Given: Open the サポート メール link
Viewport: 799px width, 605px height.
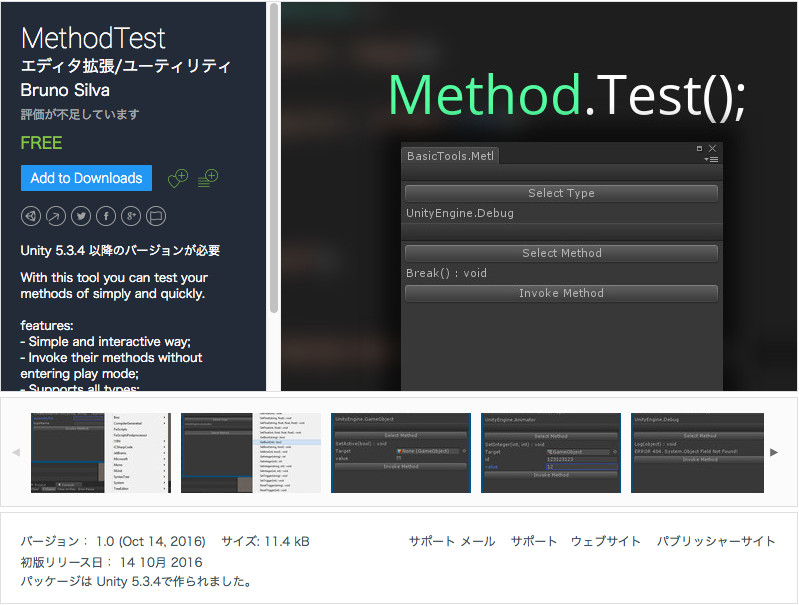Looking at the screenshot, I should pos(451,541).
